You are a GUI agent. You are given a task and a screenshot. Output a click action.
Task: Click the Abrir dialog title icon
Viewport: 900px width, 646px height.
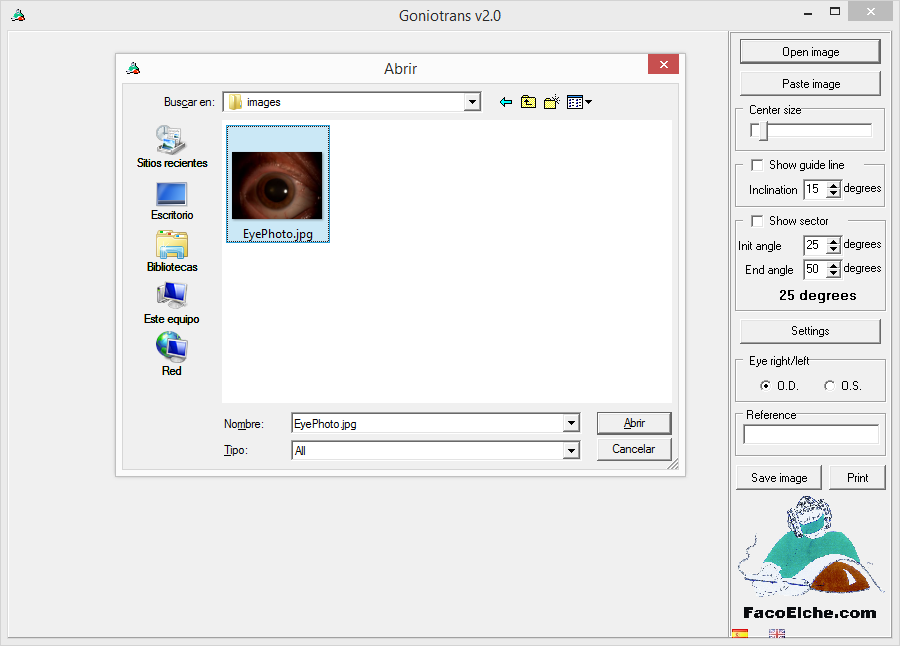click(133, 68)
